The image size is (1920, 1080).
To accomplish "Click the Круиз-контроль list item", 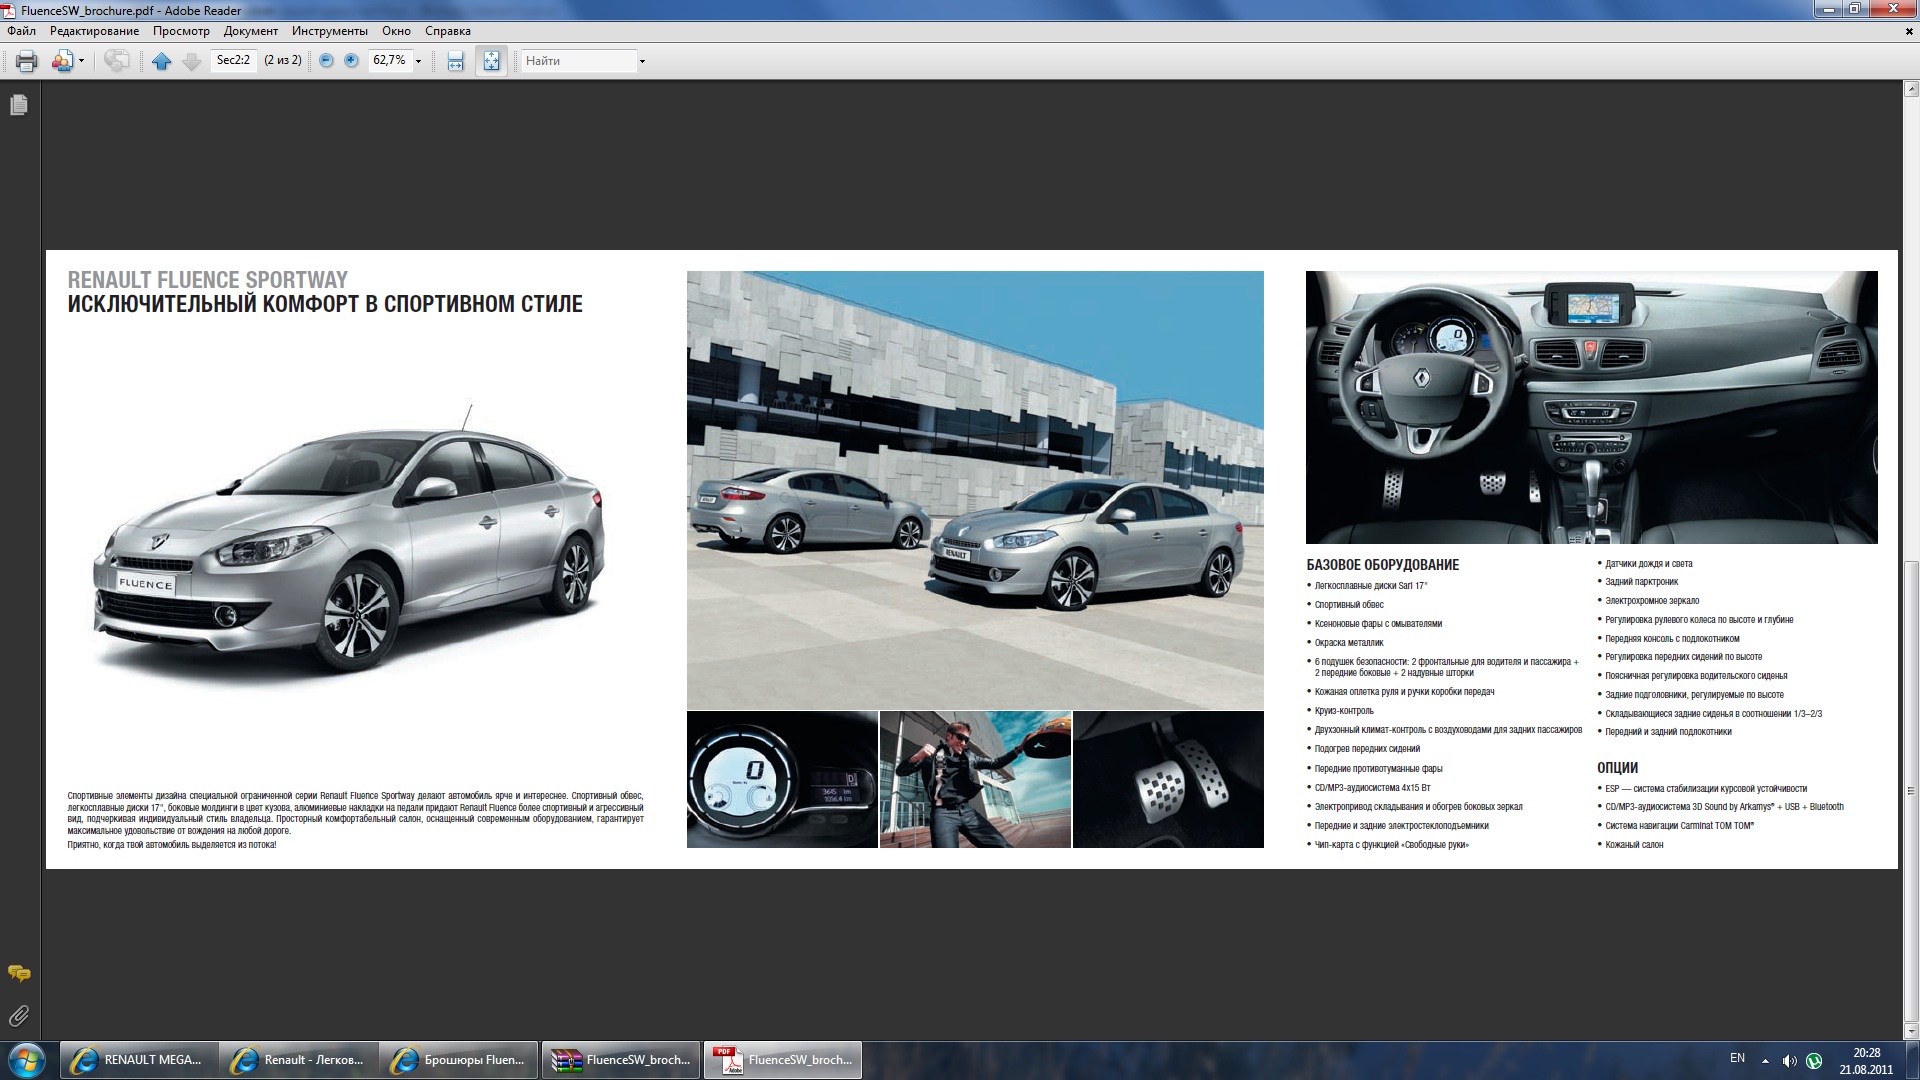I will tap(1344, 711).
